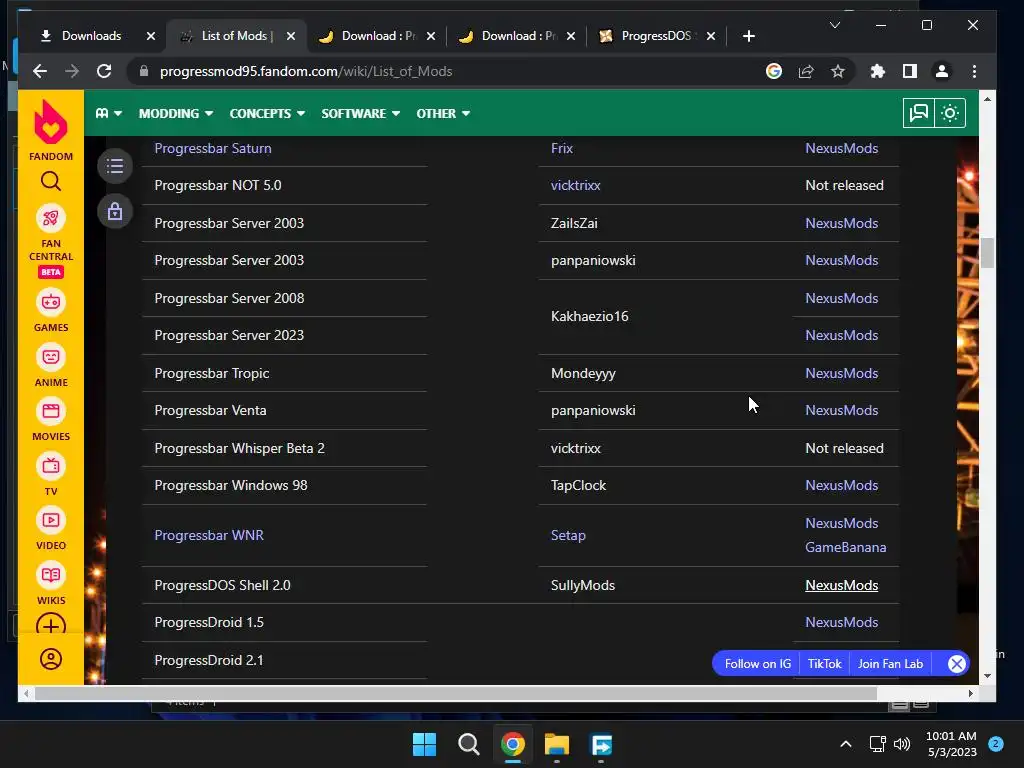Click Google icon in address bar
1024x768 pixels.
774,71
